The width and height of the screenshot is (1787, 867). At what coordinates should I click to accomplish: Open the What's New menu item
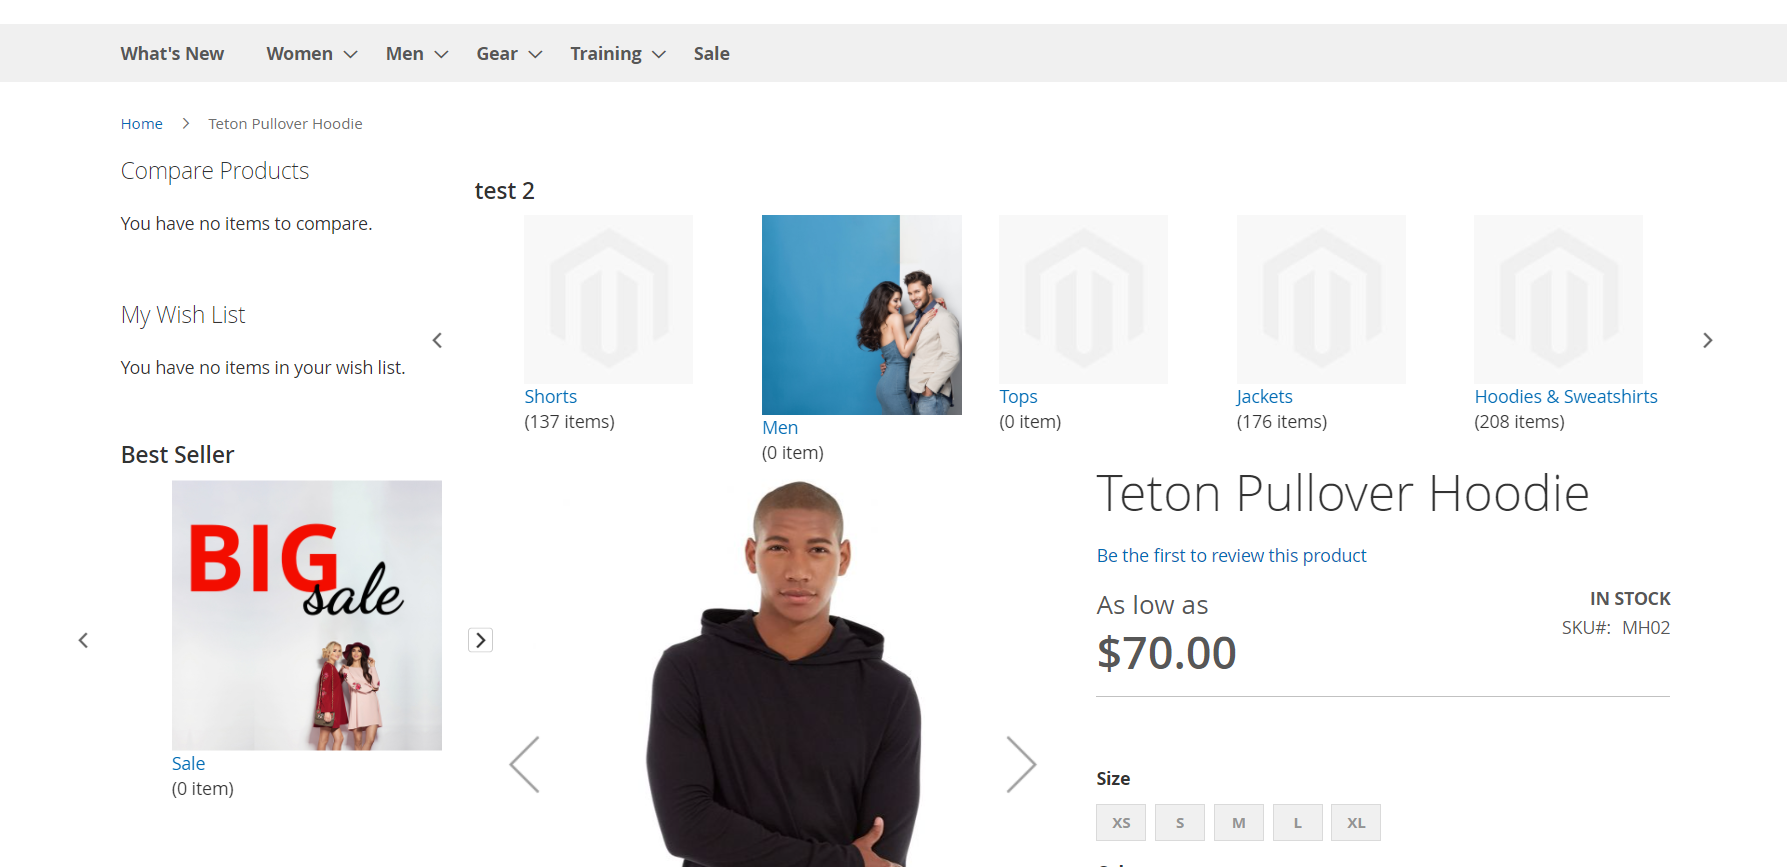point(172,53)
